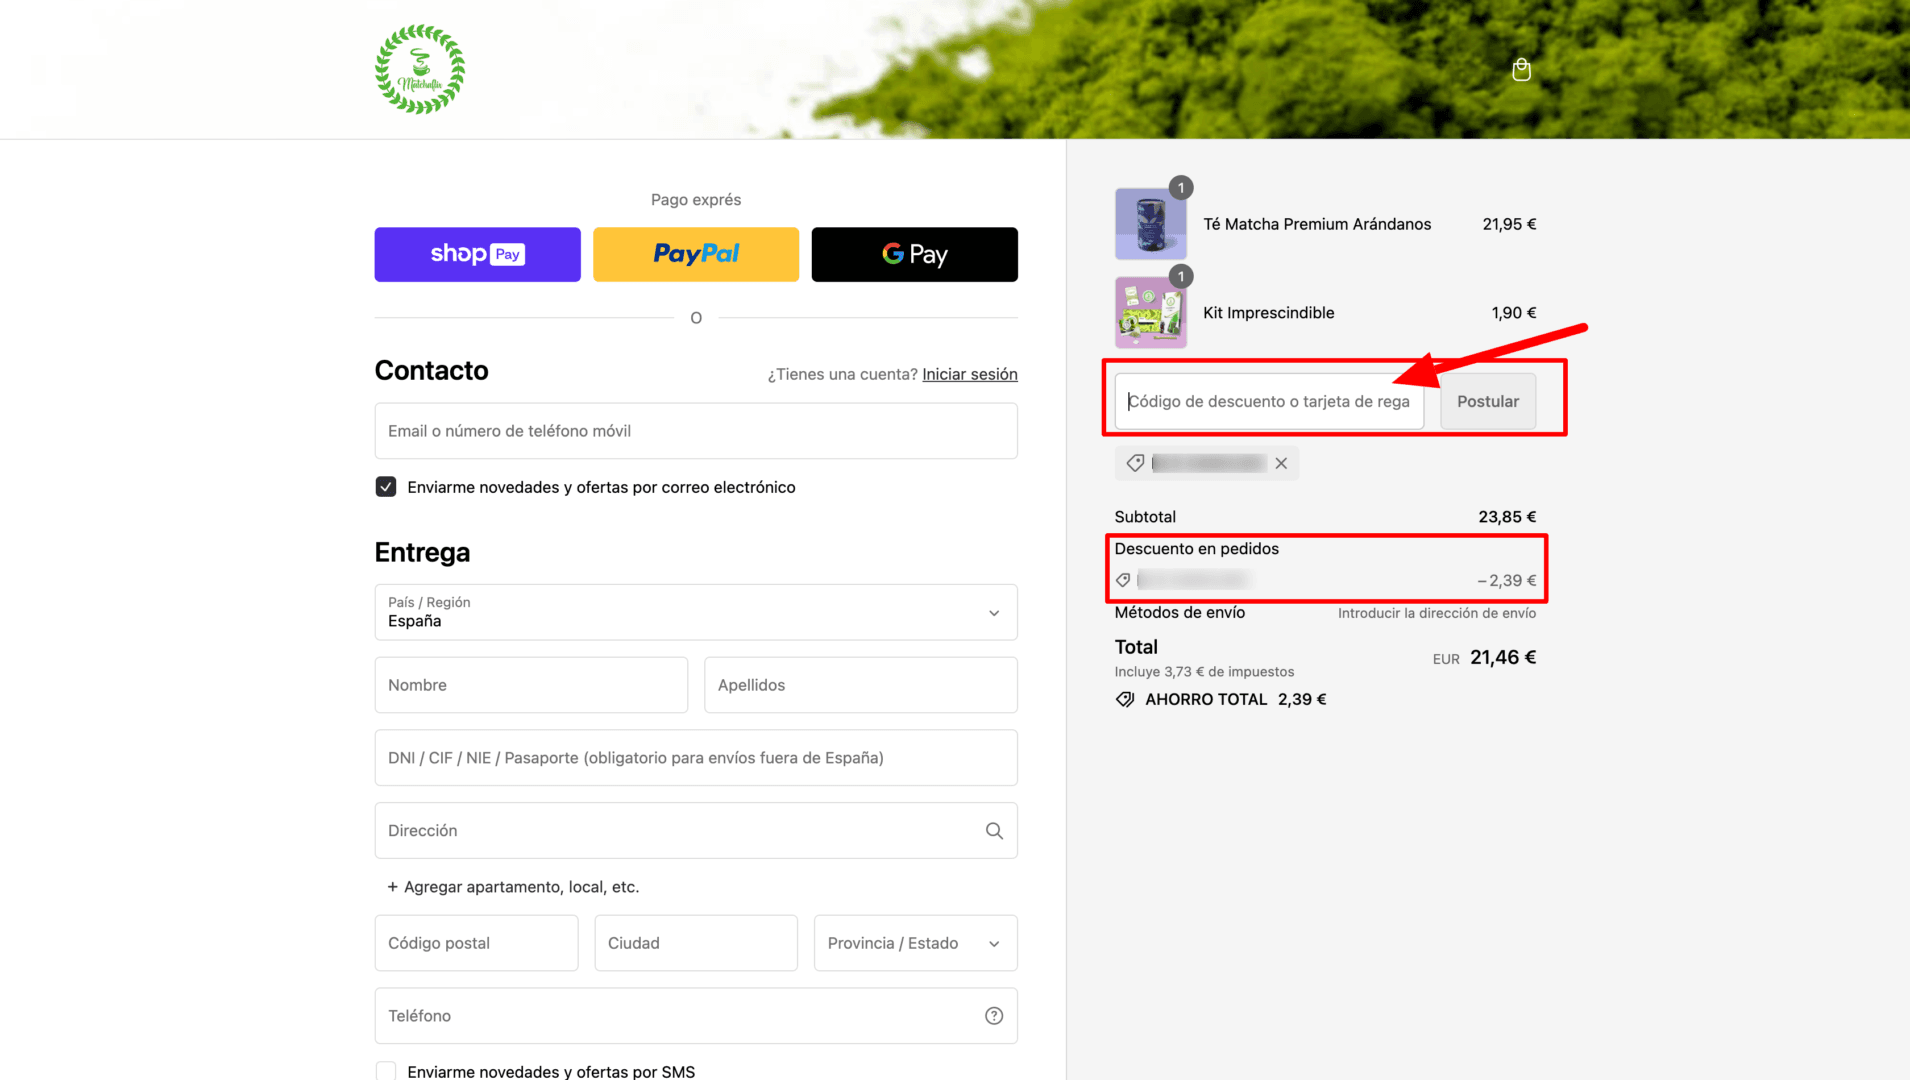Click the Incluye 3,73 € de impuestos note

tap(1204, 672)
